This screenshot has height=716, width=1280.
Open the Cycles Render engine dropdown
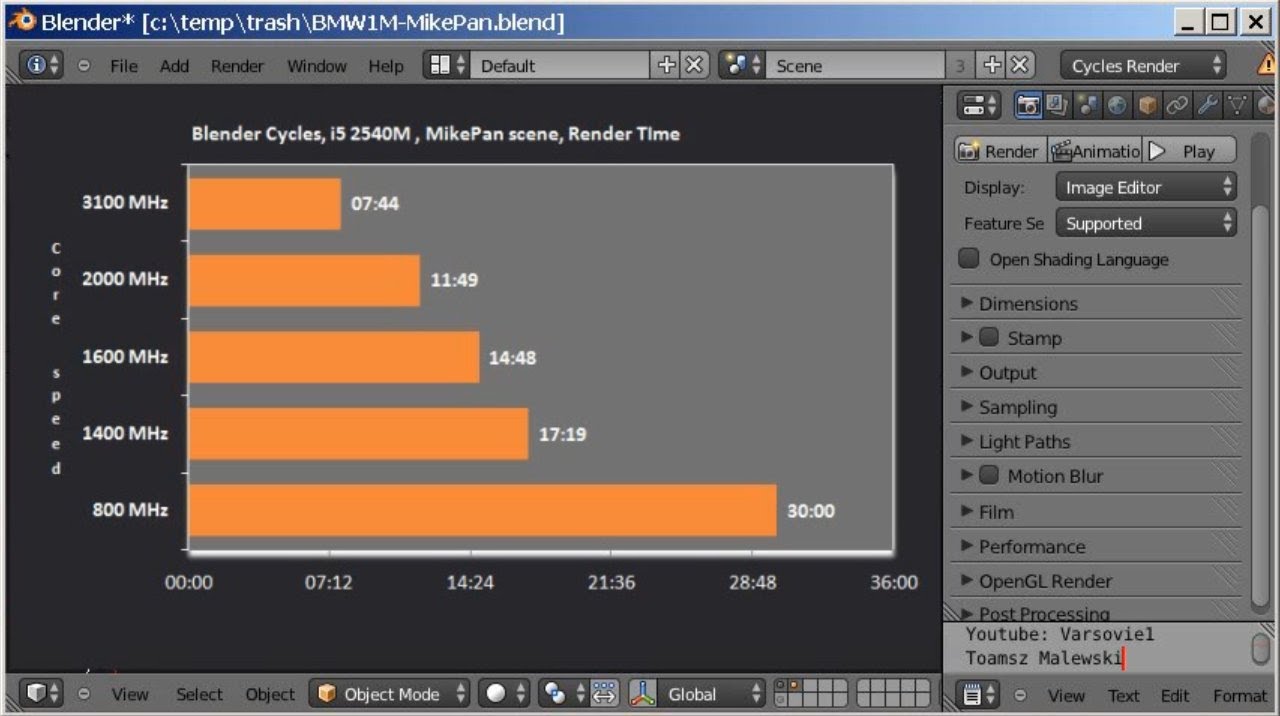click(x=1143, y=66)
